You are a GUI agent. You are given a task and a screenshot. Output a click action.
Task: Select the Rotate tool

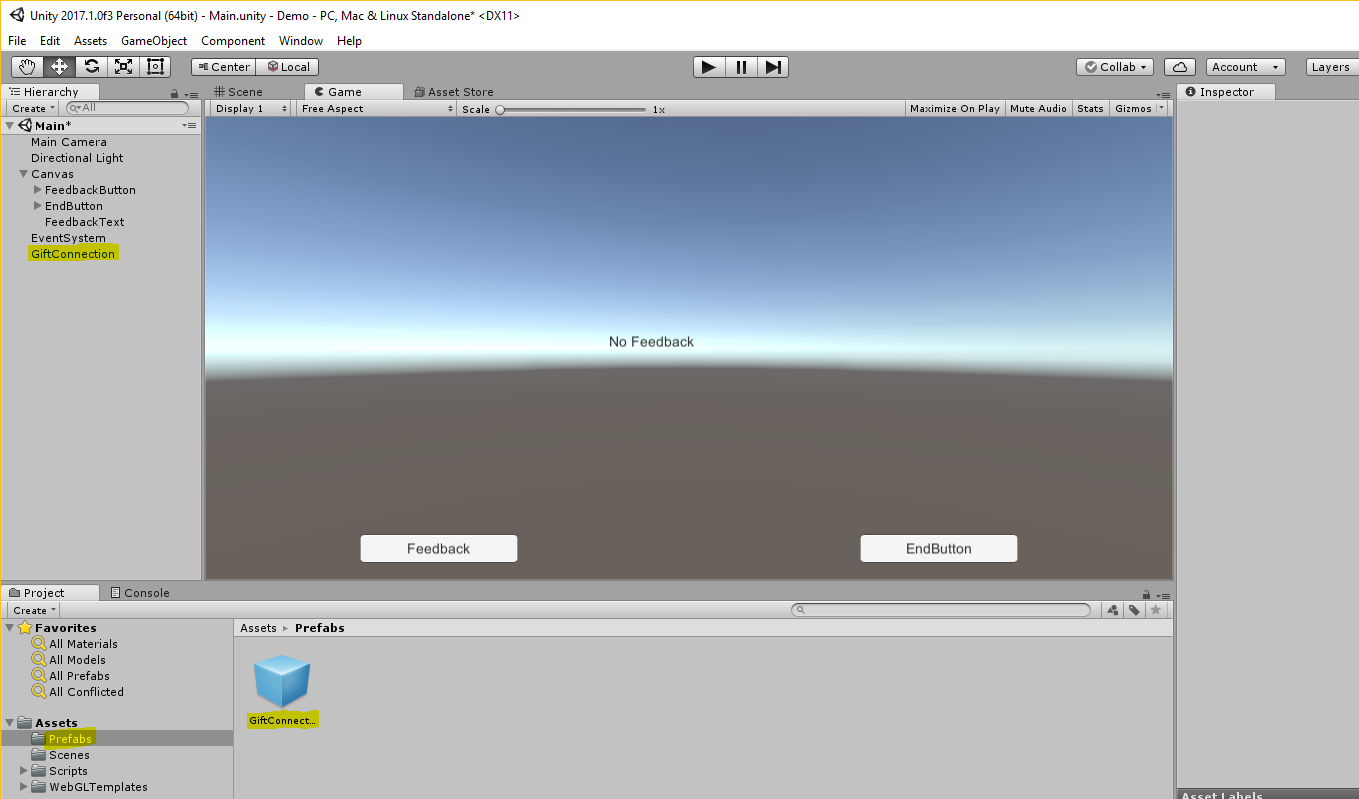coord(92,67)
